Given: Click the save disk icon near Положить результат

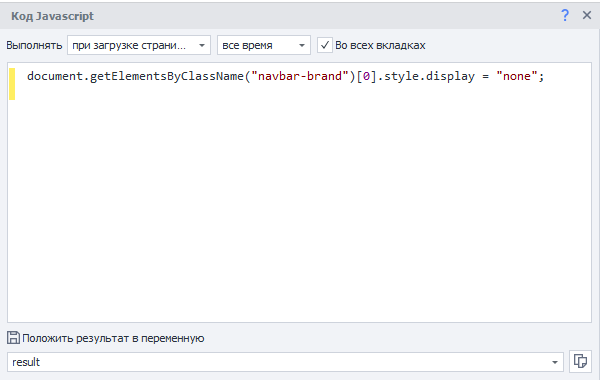Looking at the screenshot, I should coord(13,338).
